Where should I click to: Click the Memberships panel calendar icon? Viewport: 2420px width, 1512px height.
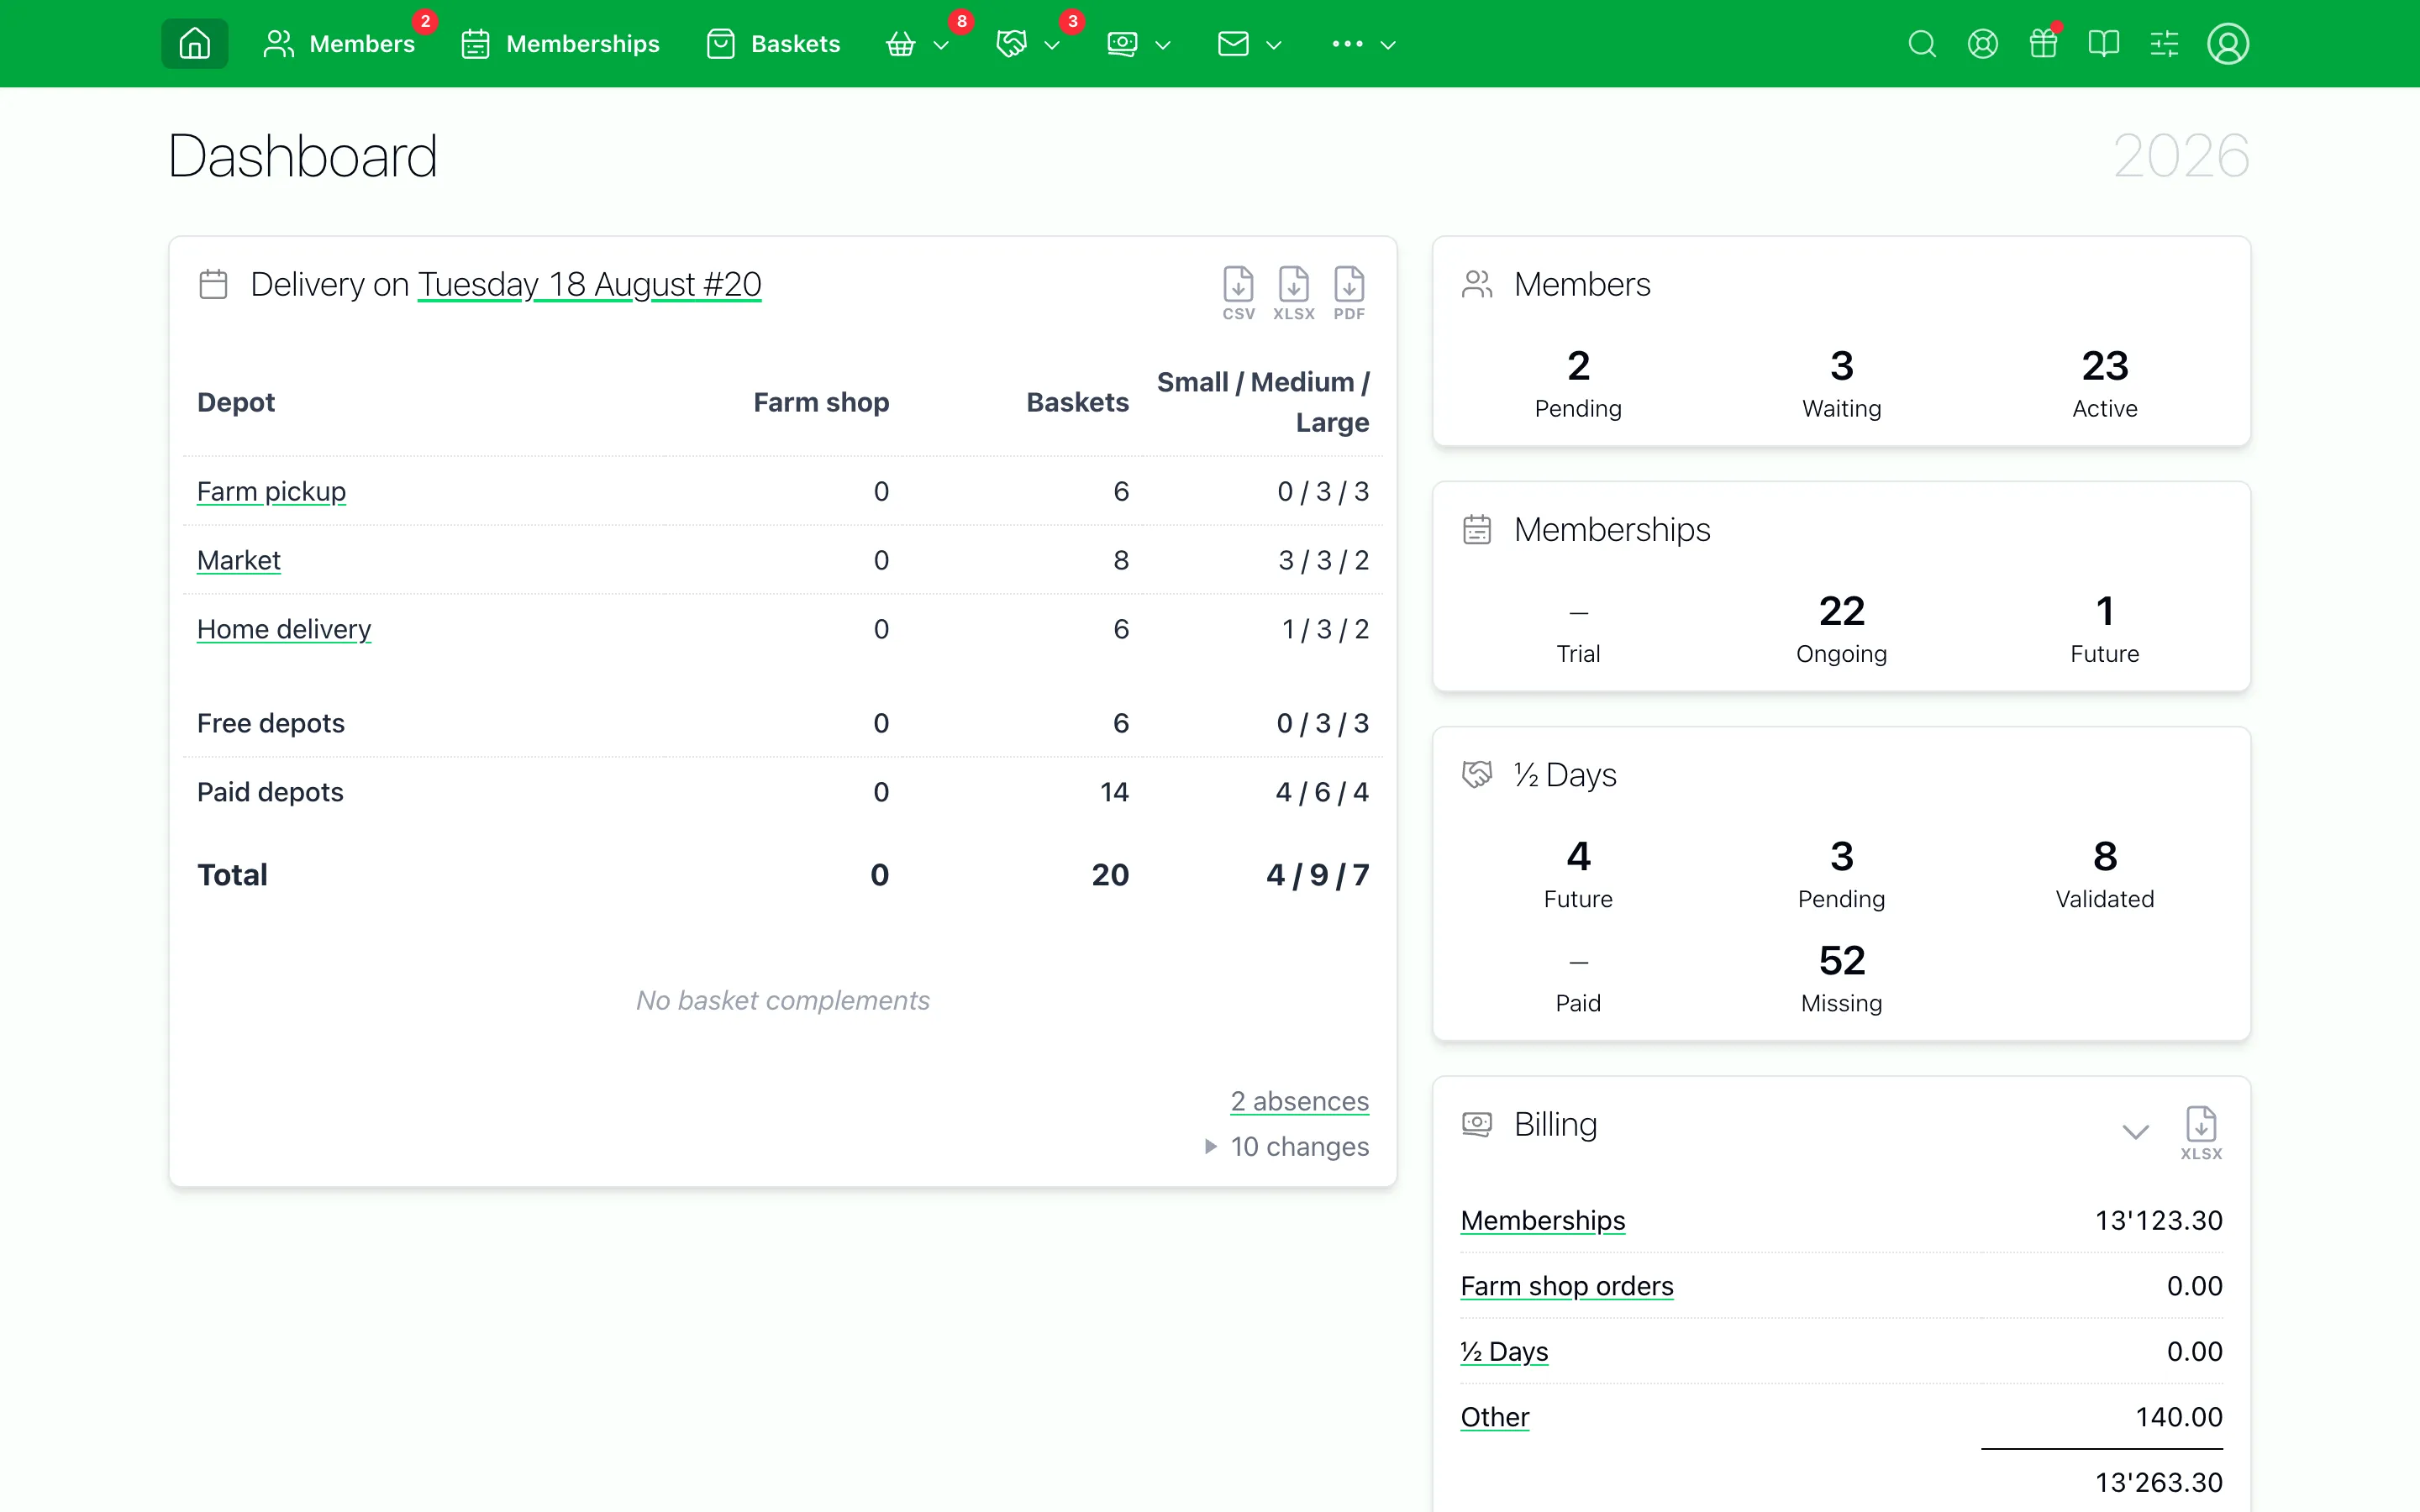tap(1477, 529)
